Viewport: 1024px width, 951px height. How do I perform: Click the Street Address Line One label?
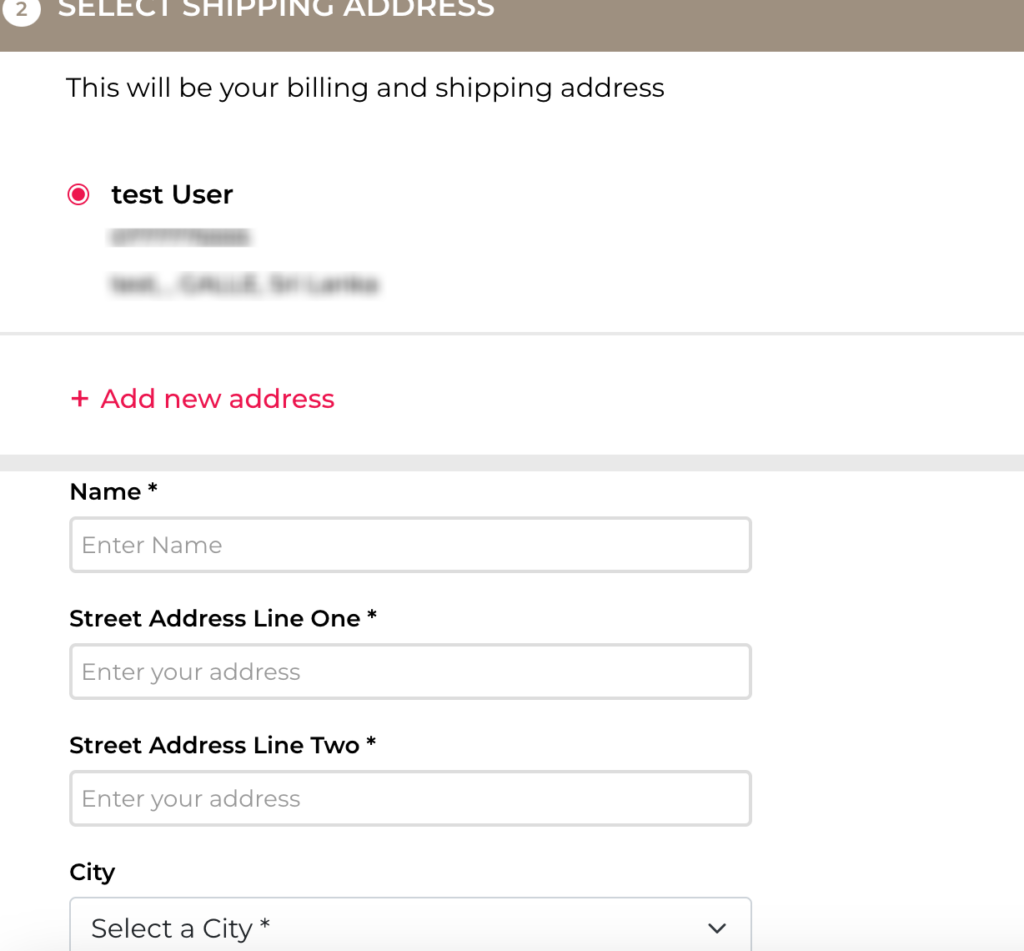click(215, 619)
